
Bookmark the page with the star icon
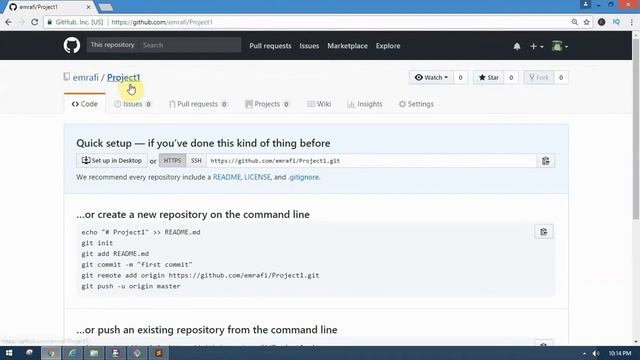coord(587,22)
